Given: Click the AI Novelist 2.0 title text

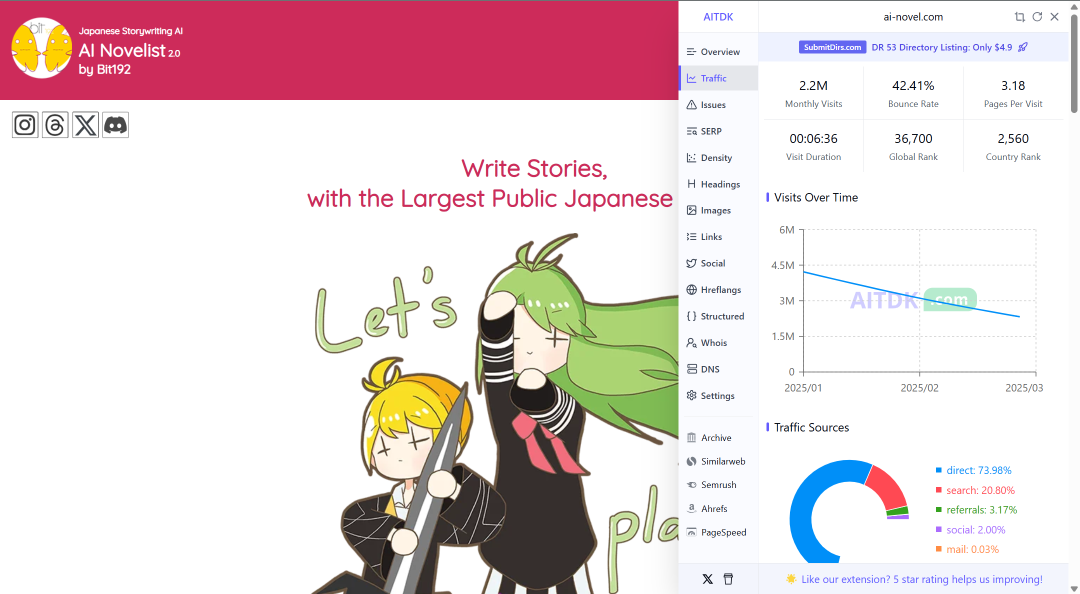Looking at the screenshot, I should (129, 50).
